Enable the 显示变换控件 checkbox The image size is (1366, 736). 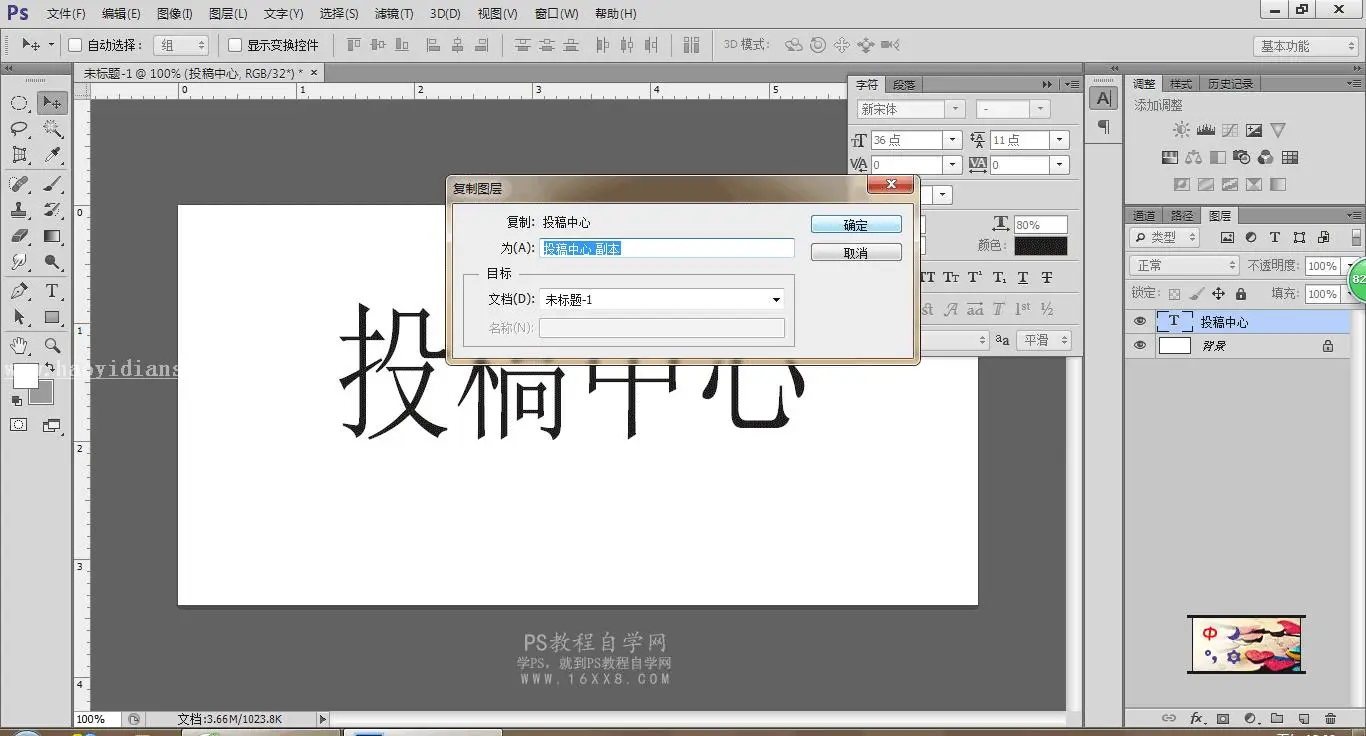coord(235,45)
